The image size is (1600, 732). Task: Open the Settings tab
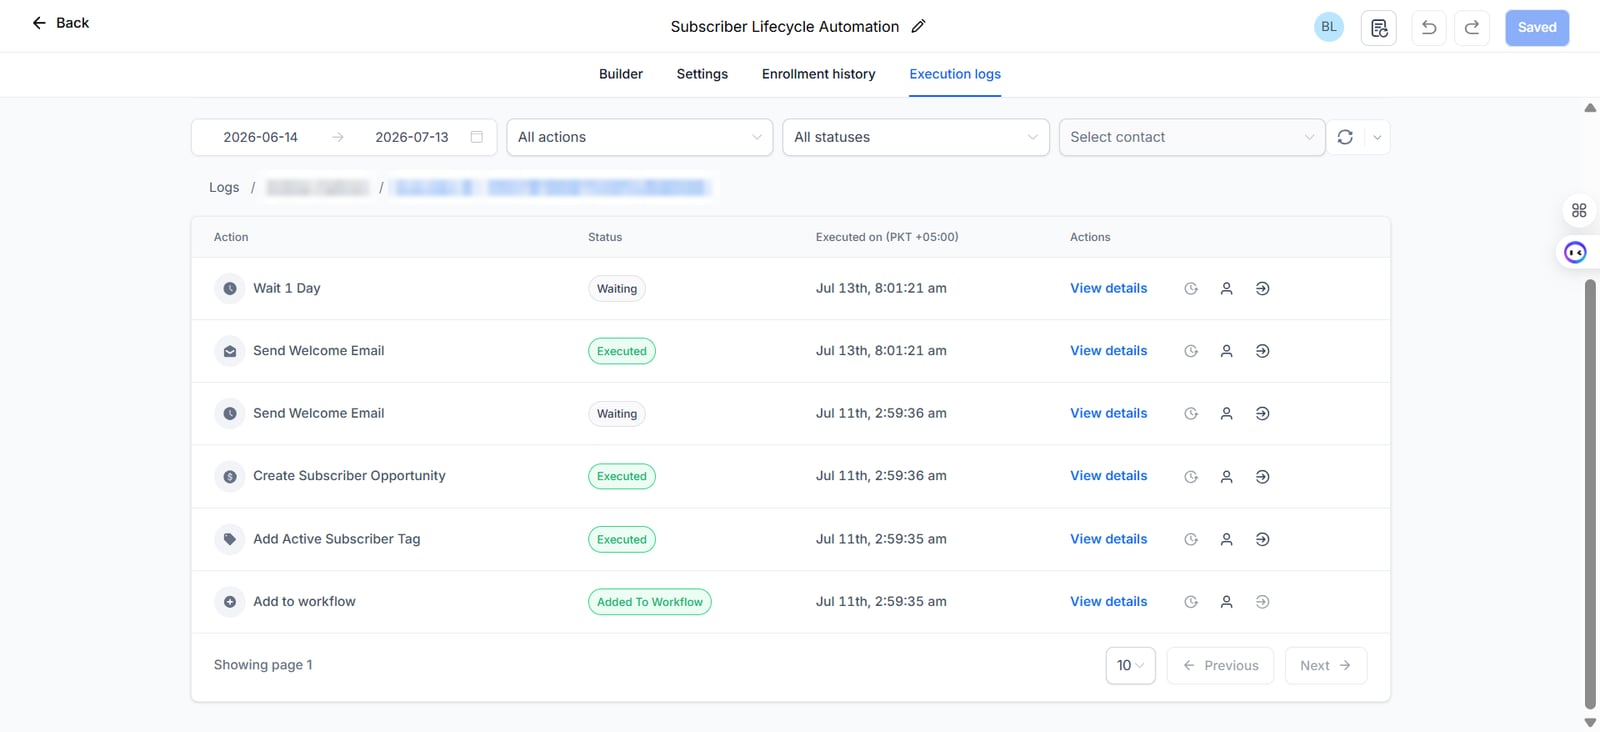pyautogui.click(x=702, y=74)
